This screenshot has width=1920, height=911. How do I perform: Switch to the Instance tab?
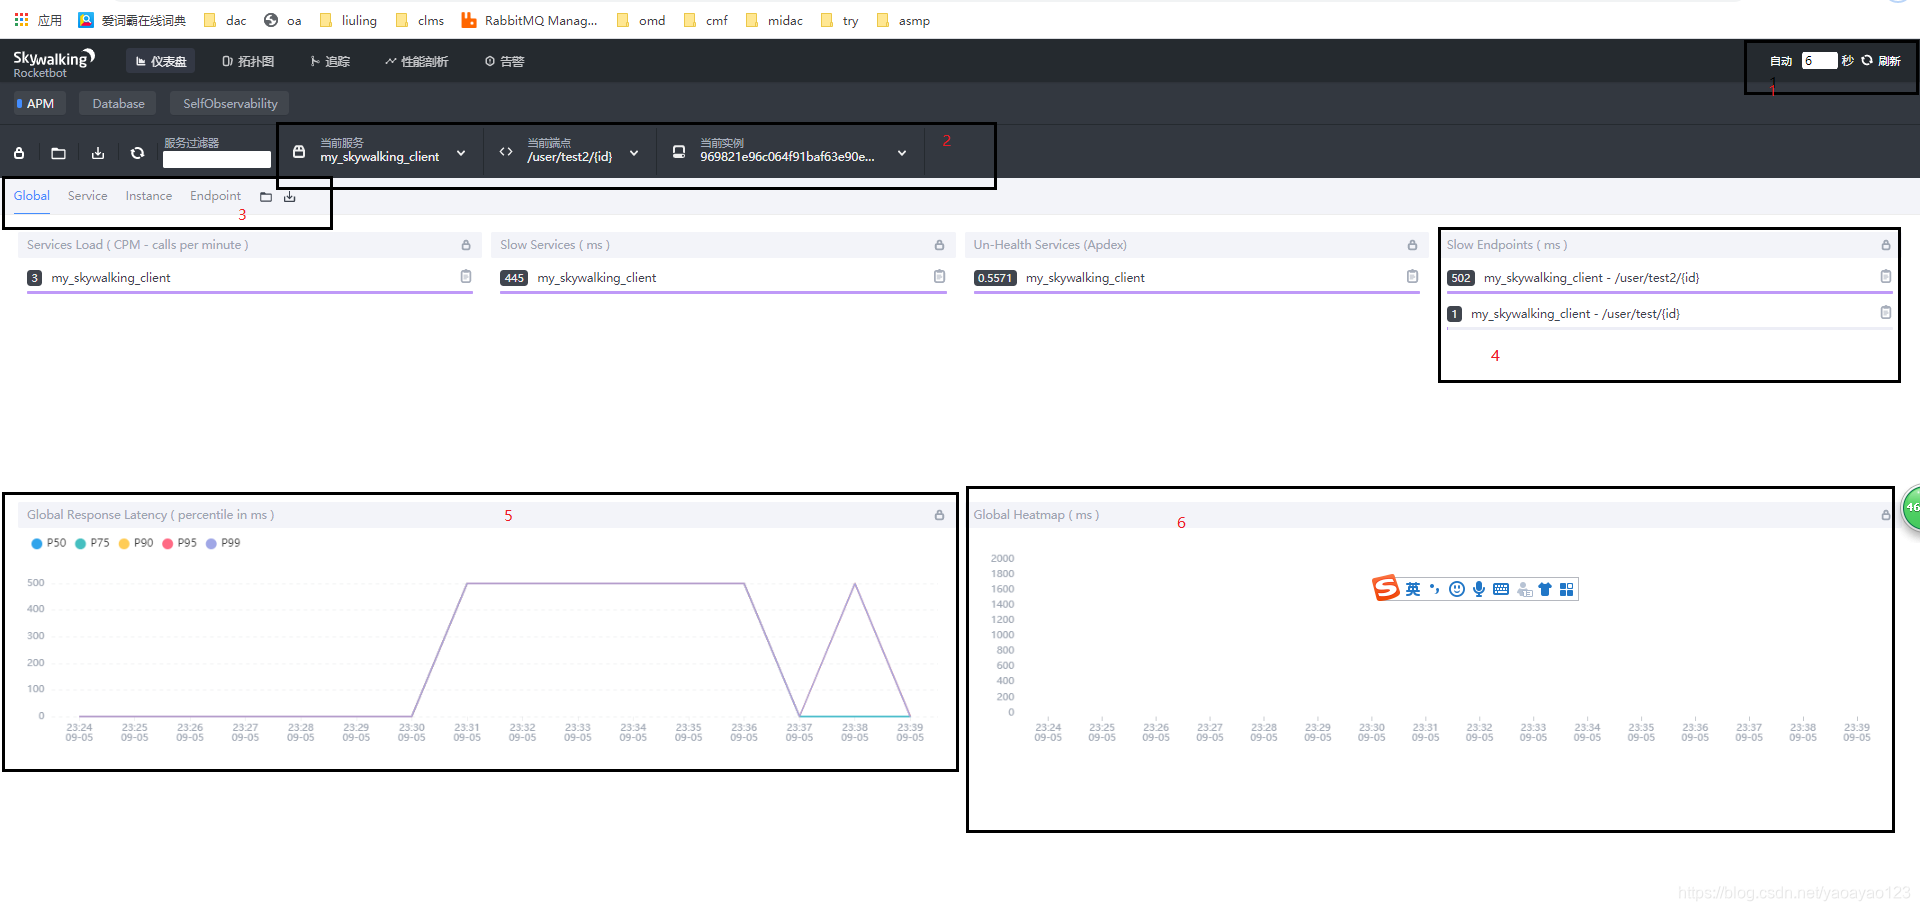148,196
